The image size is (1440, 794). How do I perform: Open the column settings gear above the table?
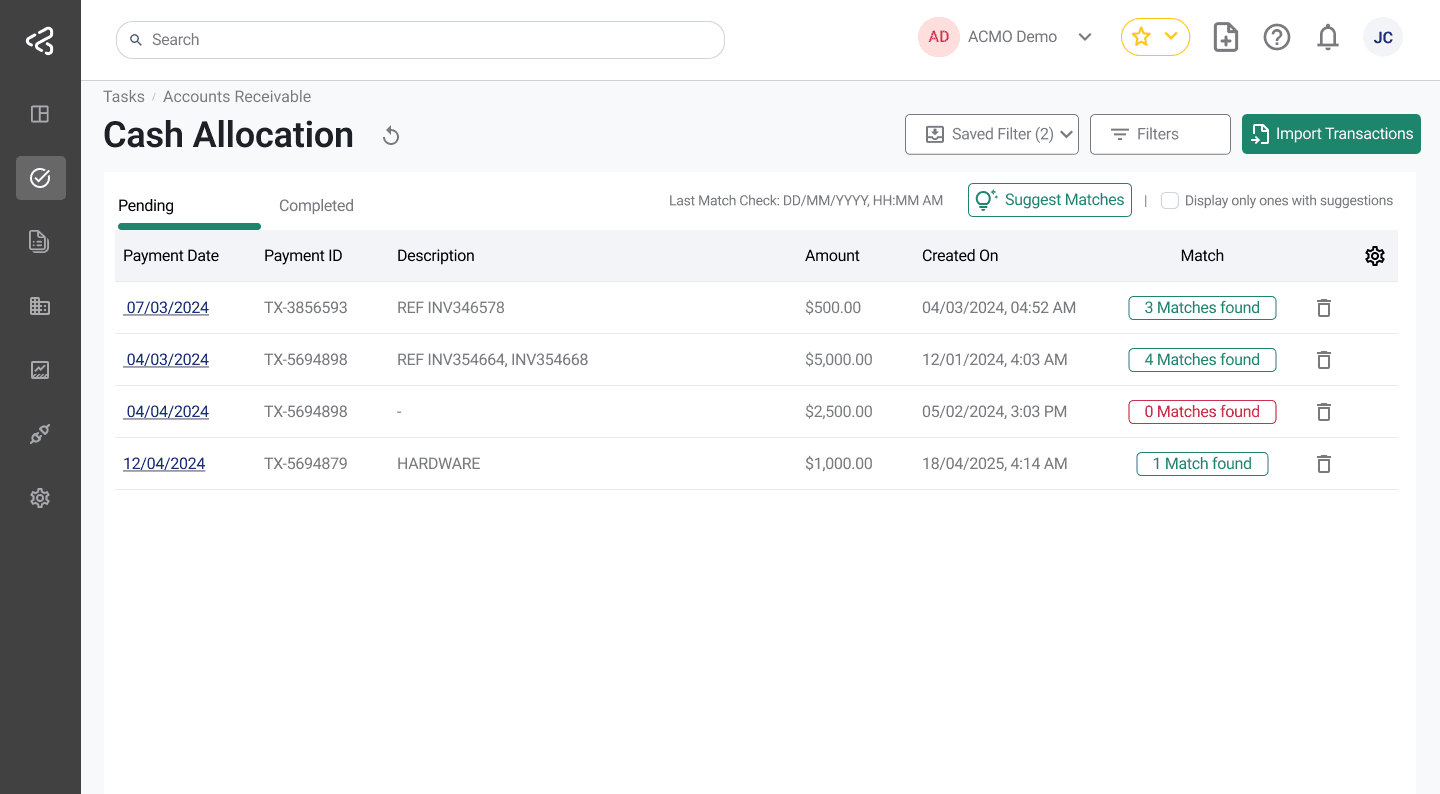(x=1375, y=256)
